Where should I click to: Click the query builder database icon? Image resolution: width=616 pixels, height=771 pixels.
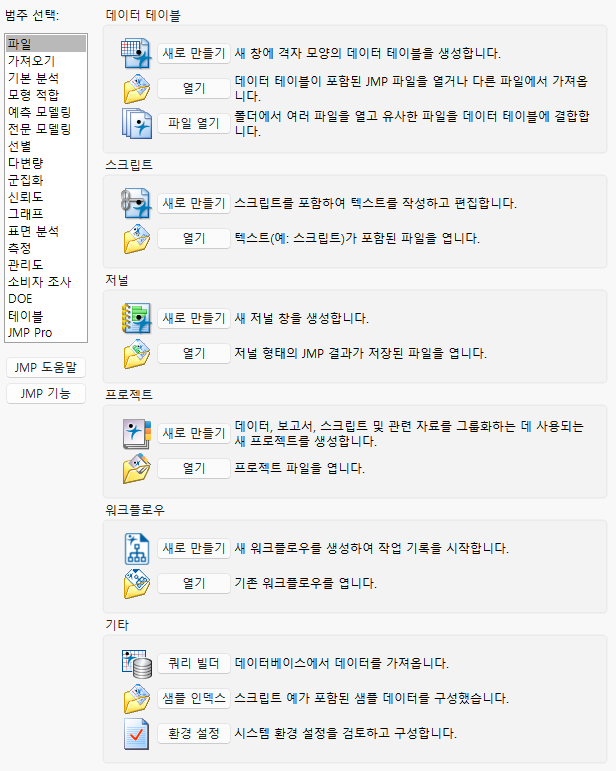136,663
